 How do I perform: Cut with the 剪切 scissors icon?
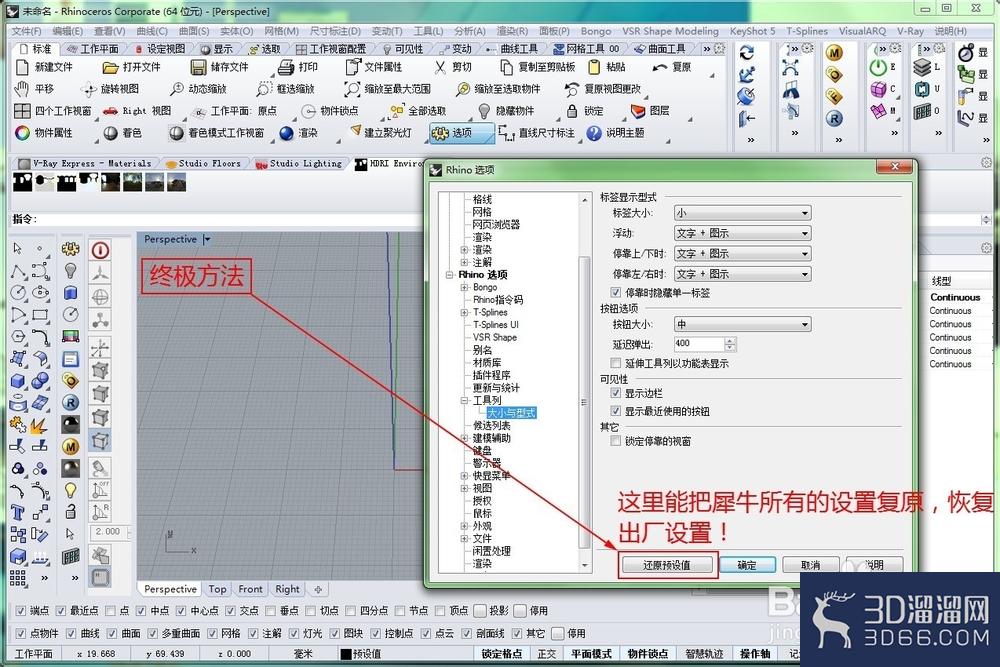pos(440,67)
